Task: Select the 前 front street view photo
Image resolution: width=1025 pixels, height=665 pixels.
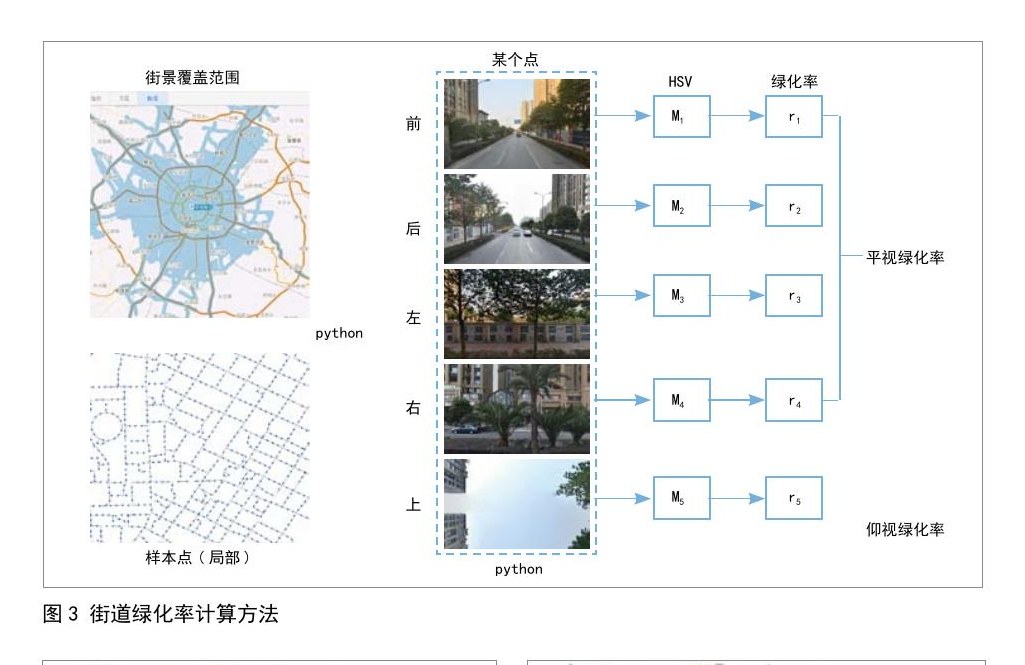Action: [516, 124]
